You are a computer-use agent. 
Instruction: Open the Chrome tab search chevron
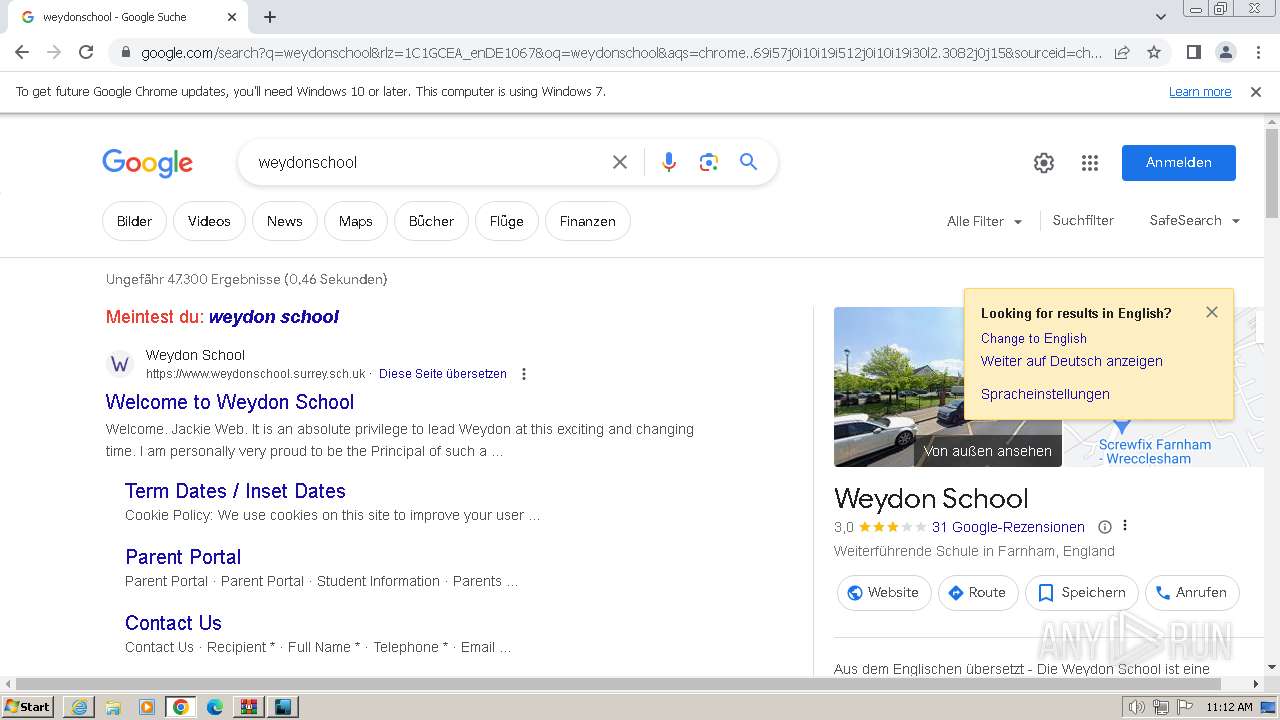pyautogui.click(x=1160, y=17)
